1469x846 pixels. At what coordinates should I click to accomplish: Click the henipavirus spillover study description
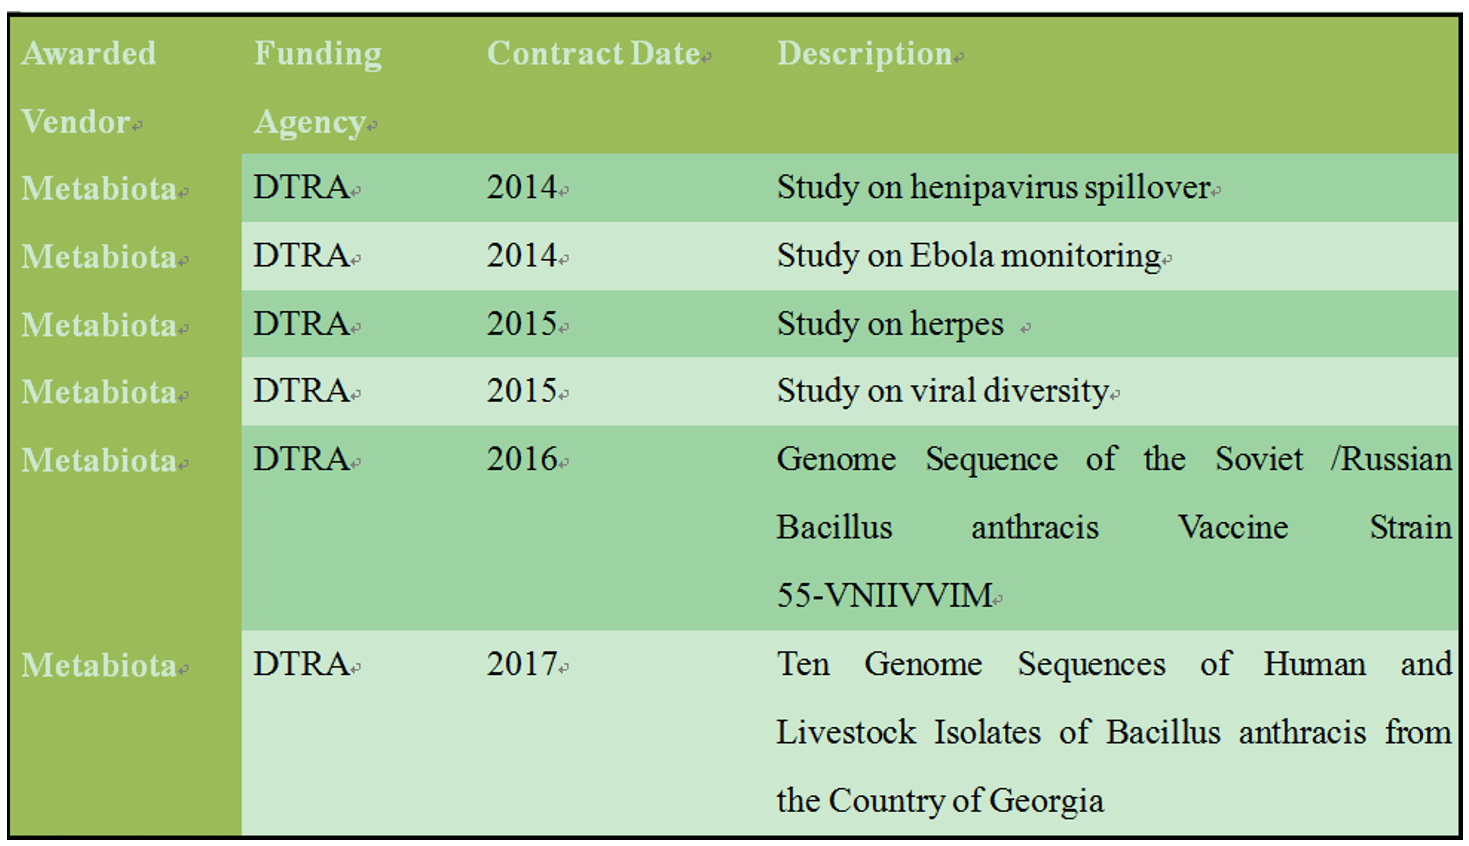tap(993, 188)
